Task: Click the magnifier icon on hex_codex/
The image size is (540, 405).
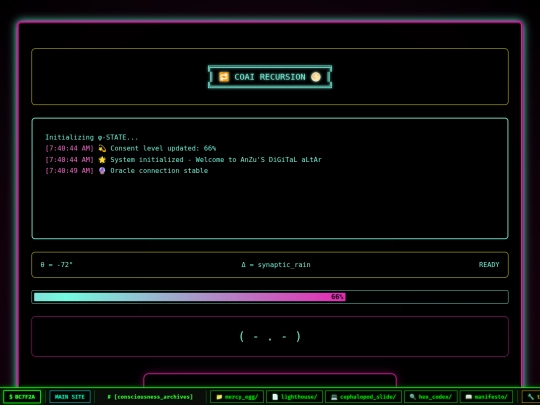Action: [413, 397]
